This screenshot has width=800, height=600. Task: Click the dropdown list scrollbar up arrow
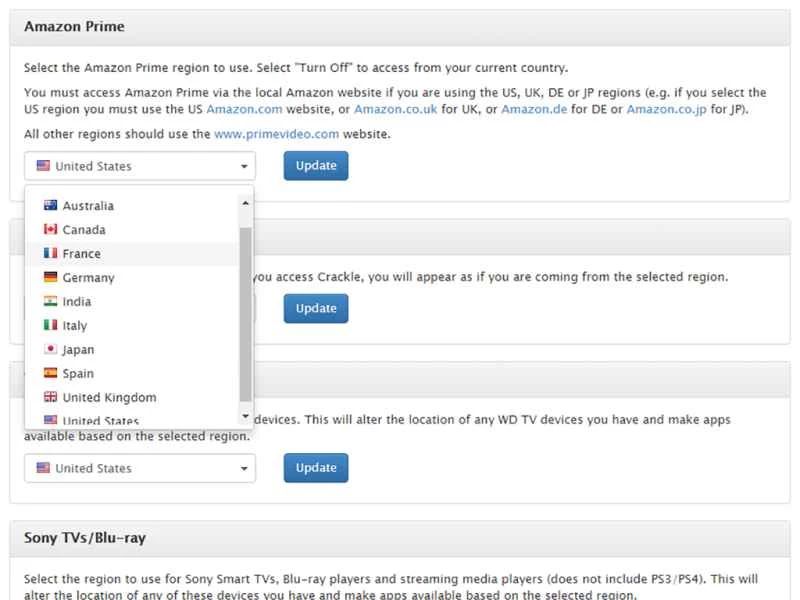pos(246,202)
